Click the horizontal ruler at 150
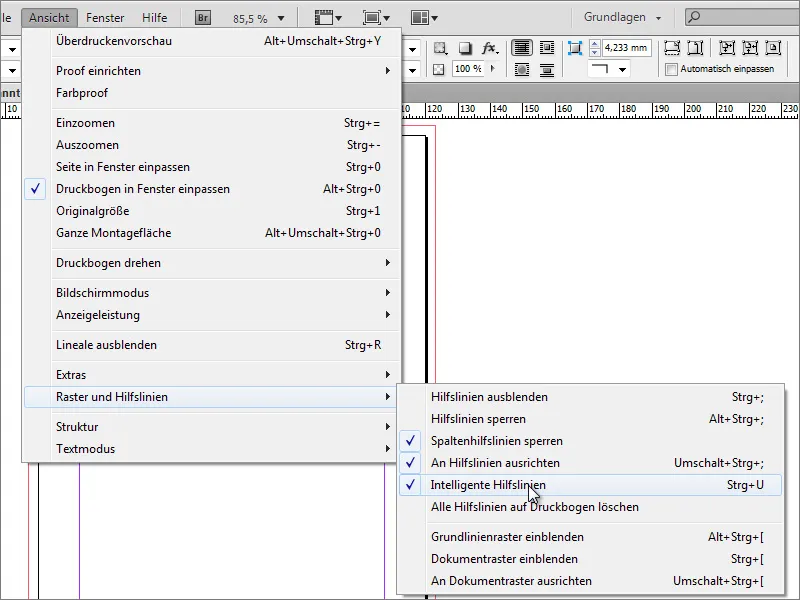 (x=531, y=109)
